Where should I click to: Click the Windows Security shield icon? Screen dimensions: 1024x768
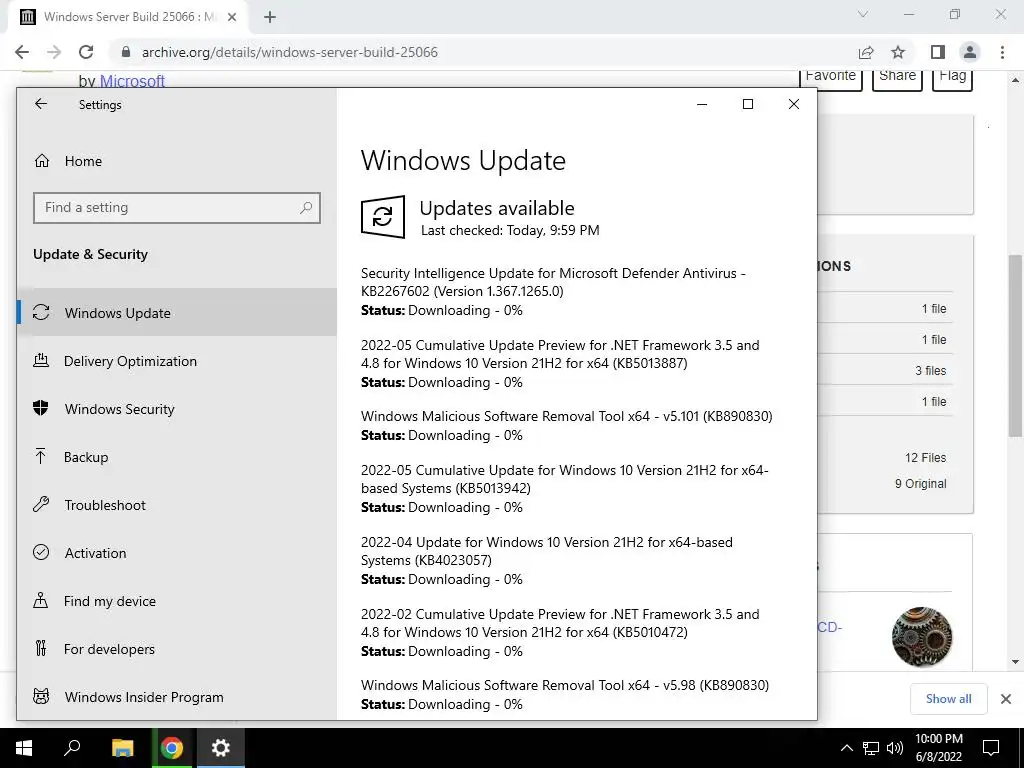tap(40, 408)
